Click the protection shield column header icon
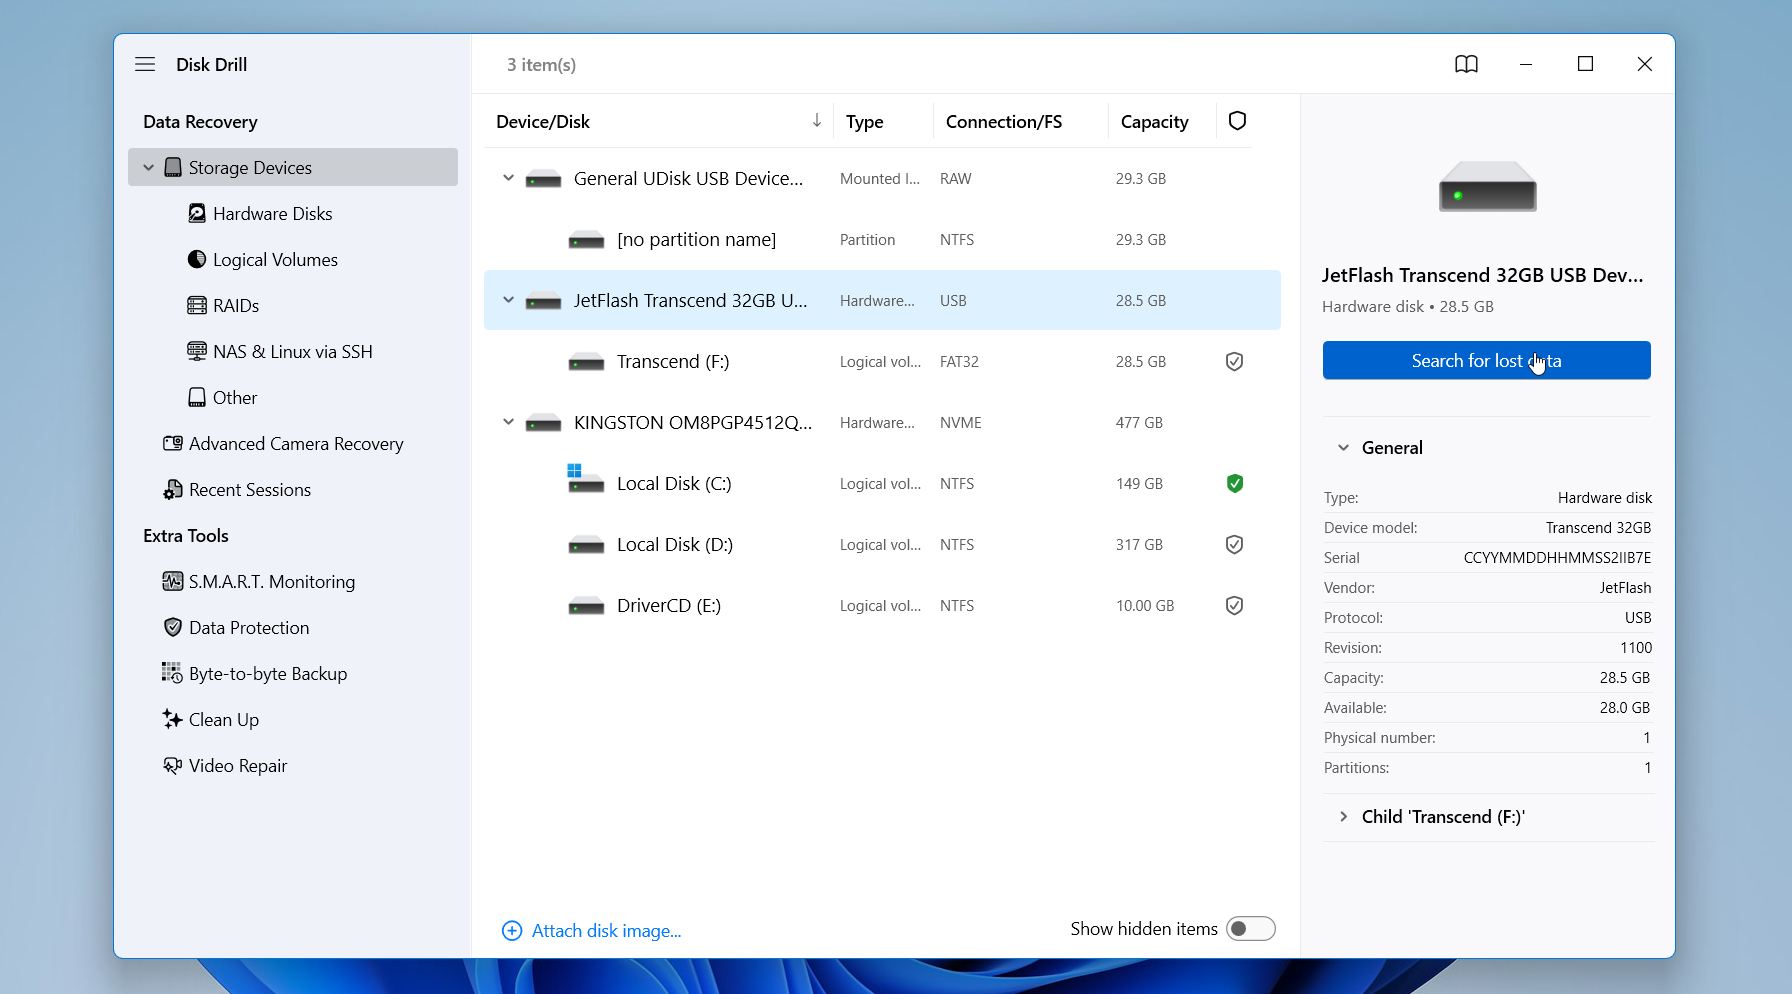The width and height of the screenshot is (1792, 994). pyautogui.click(x=1237, y=121)
